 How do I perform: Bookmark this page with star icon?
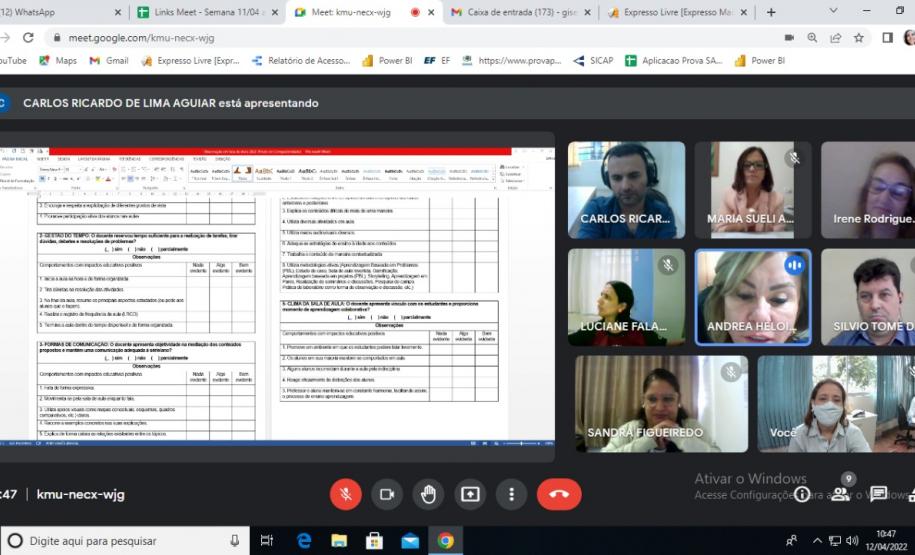click(858, 37)
